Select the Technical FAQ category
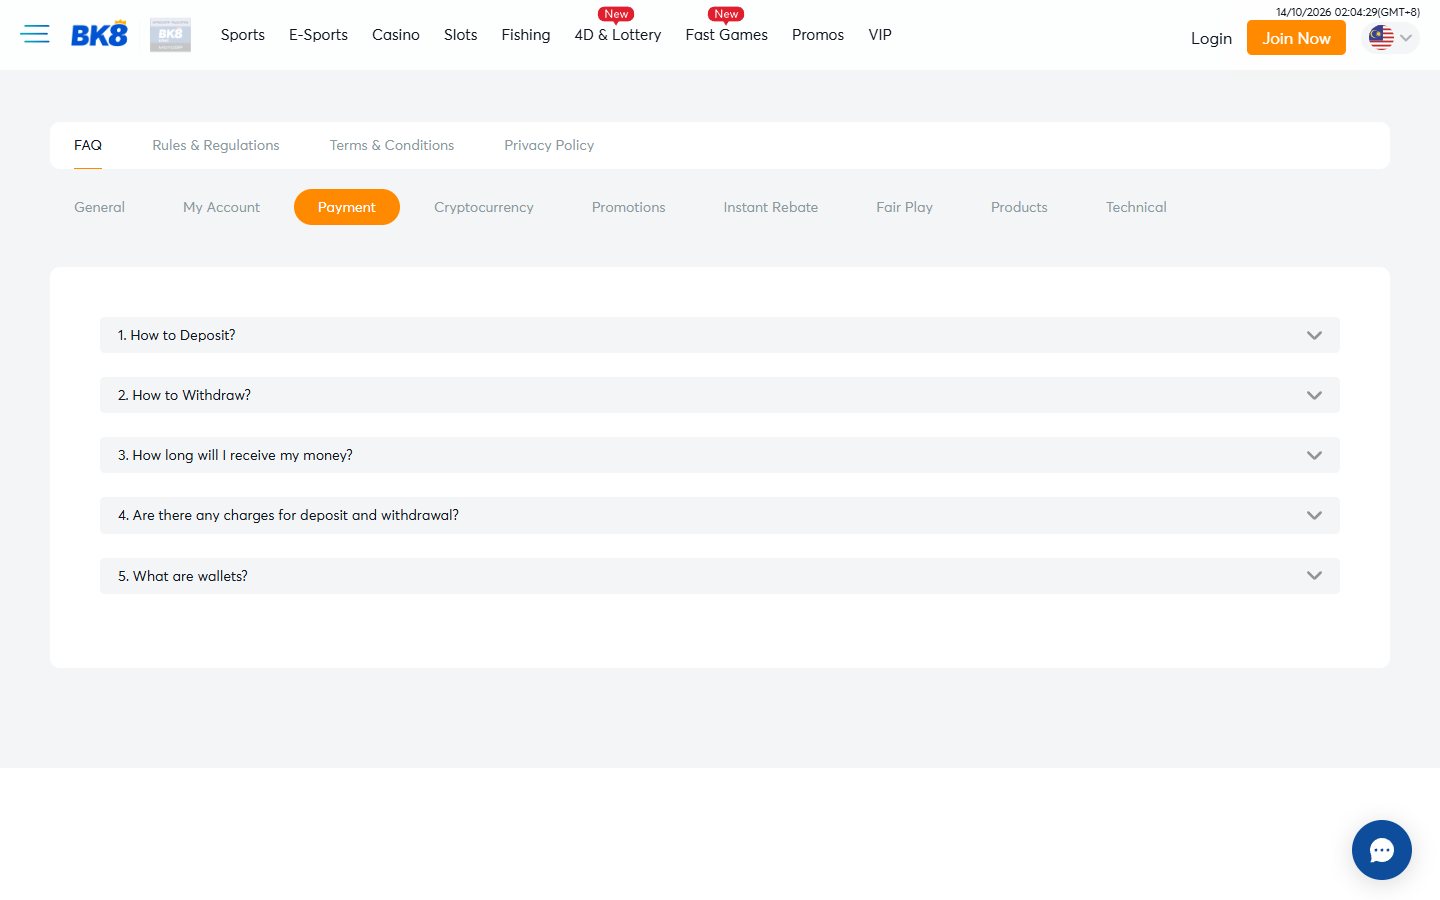This screenshot has width=1440, height=900. coord(1136,207)
